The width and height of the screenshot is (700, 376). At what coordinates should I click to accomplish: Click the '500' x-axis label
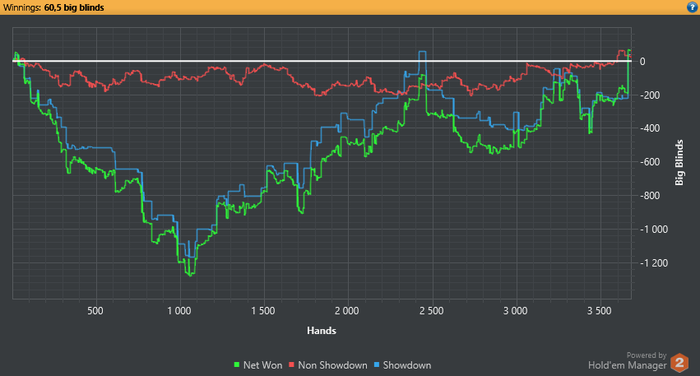pyautogui.click(x=95, y=311)
